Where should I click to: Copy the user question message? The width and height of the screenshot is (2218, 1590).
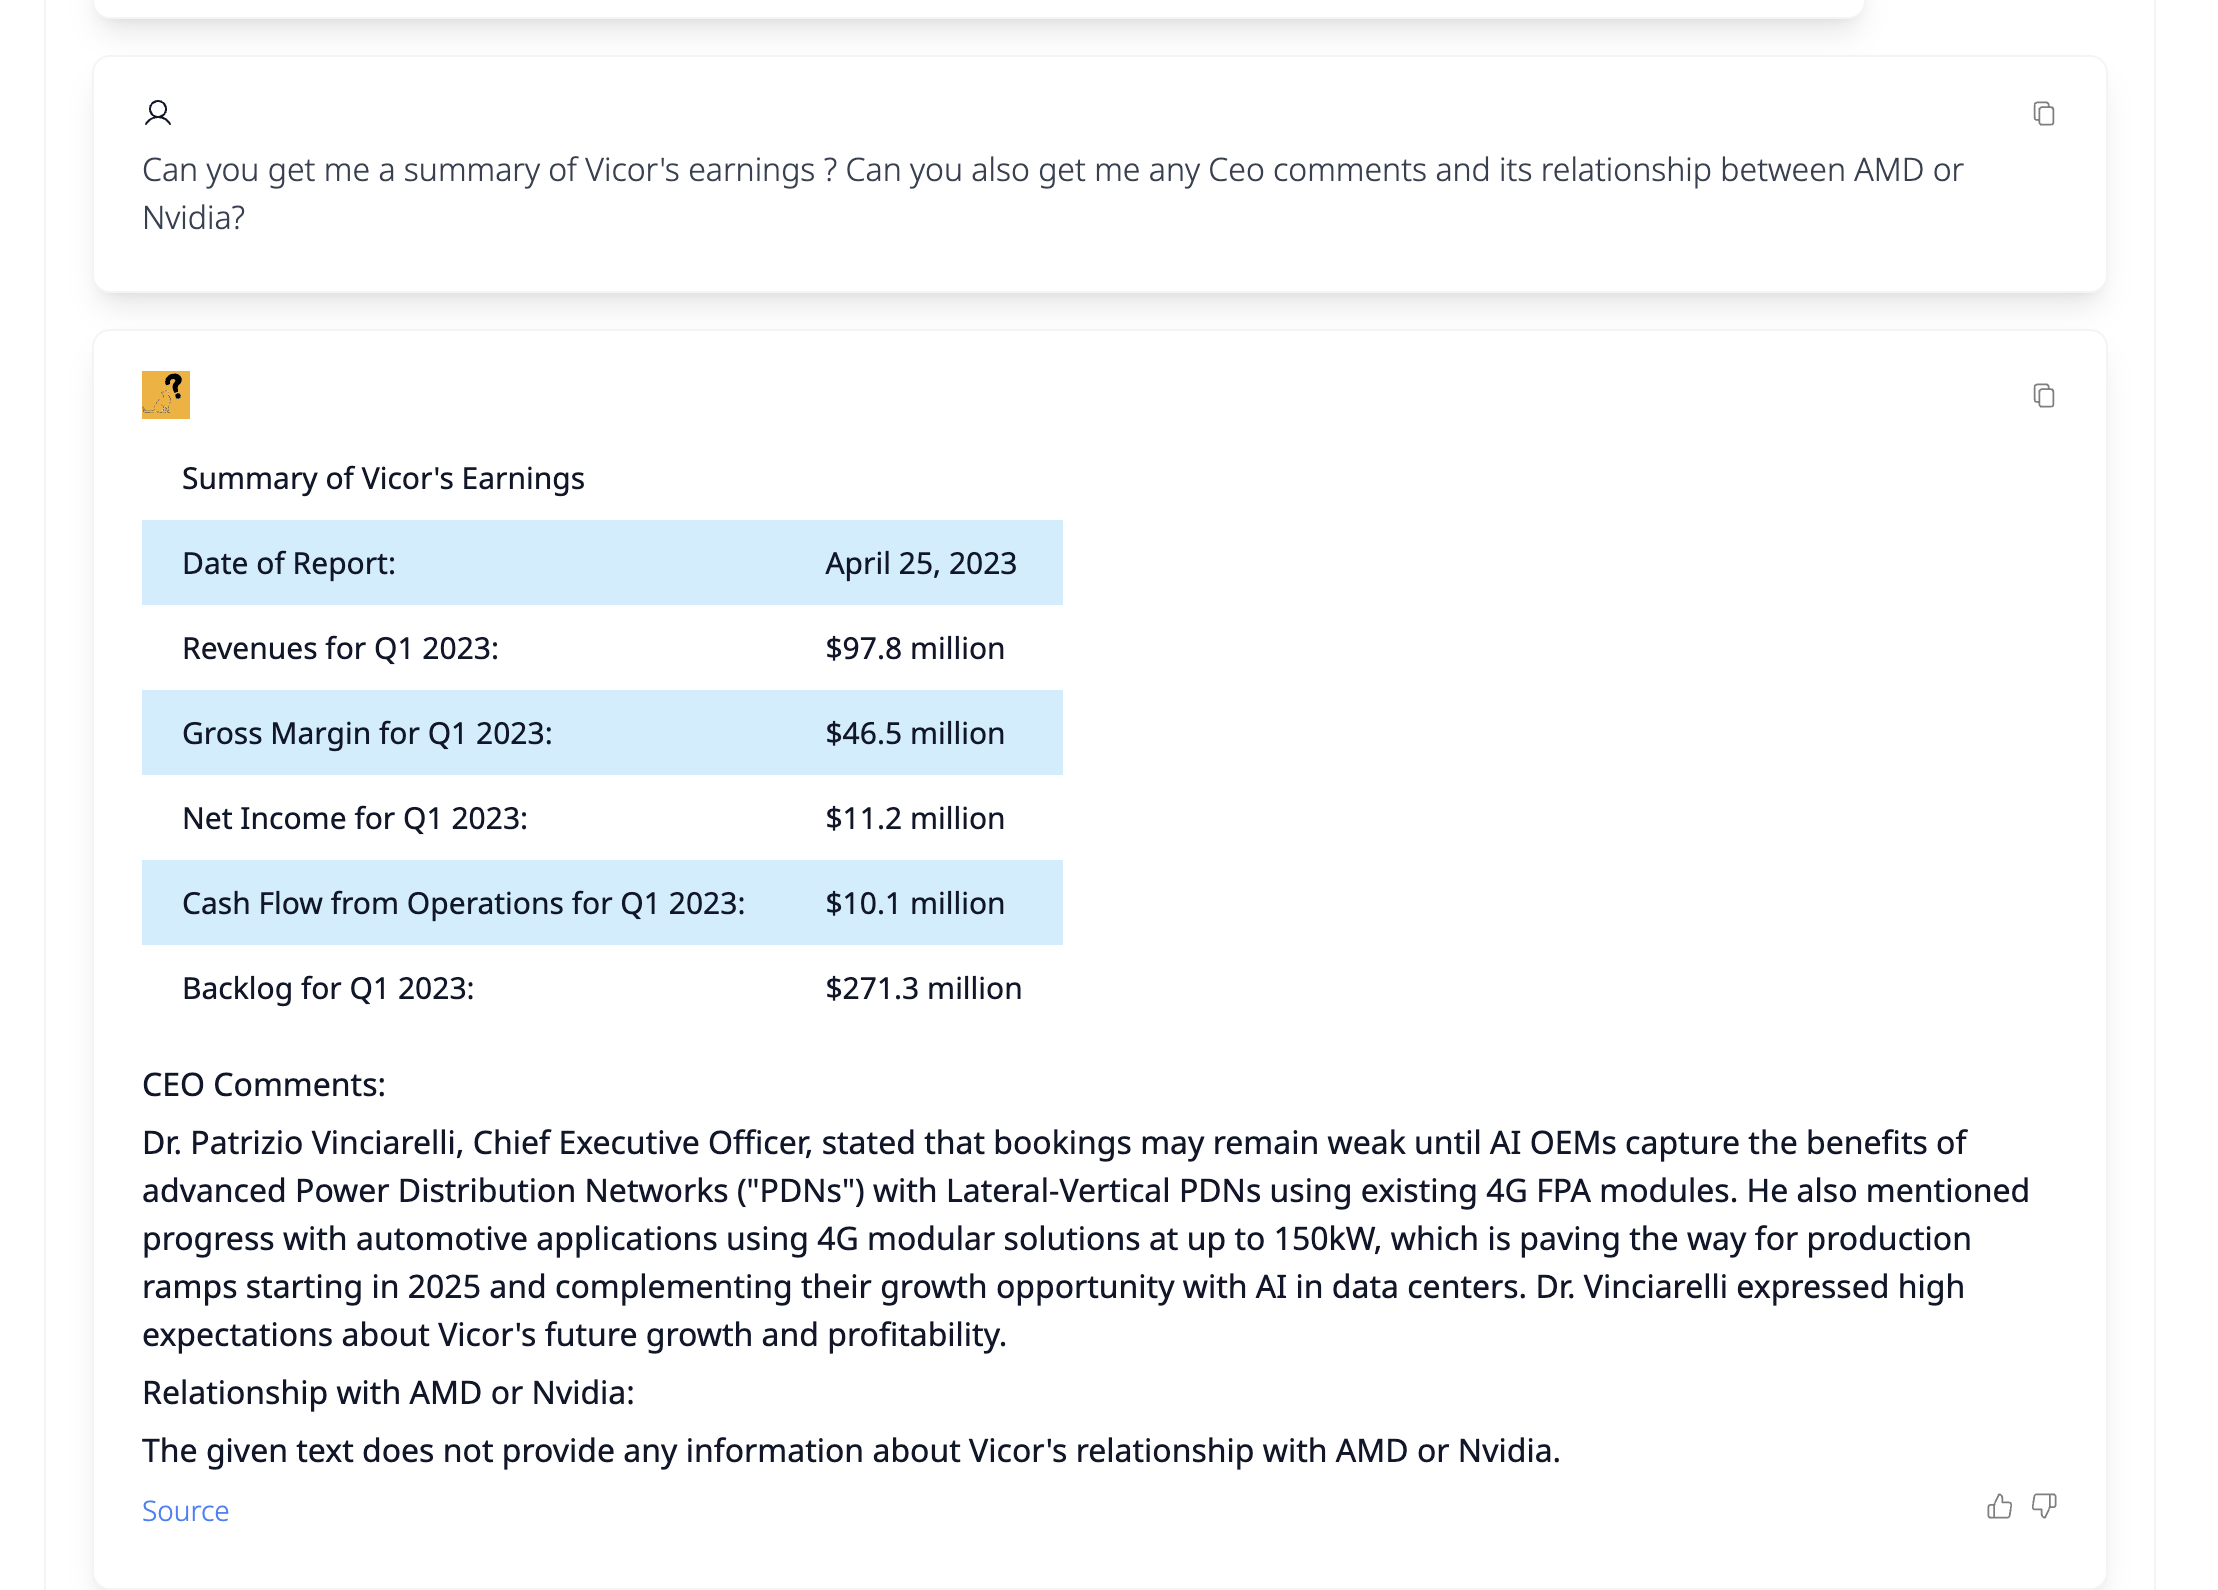click(2043, 114)
